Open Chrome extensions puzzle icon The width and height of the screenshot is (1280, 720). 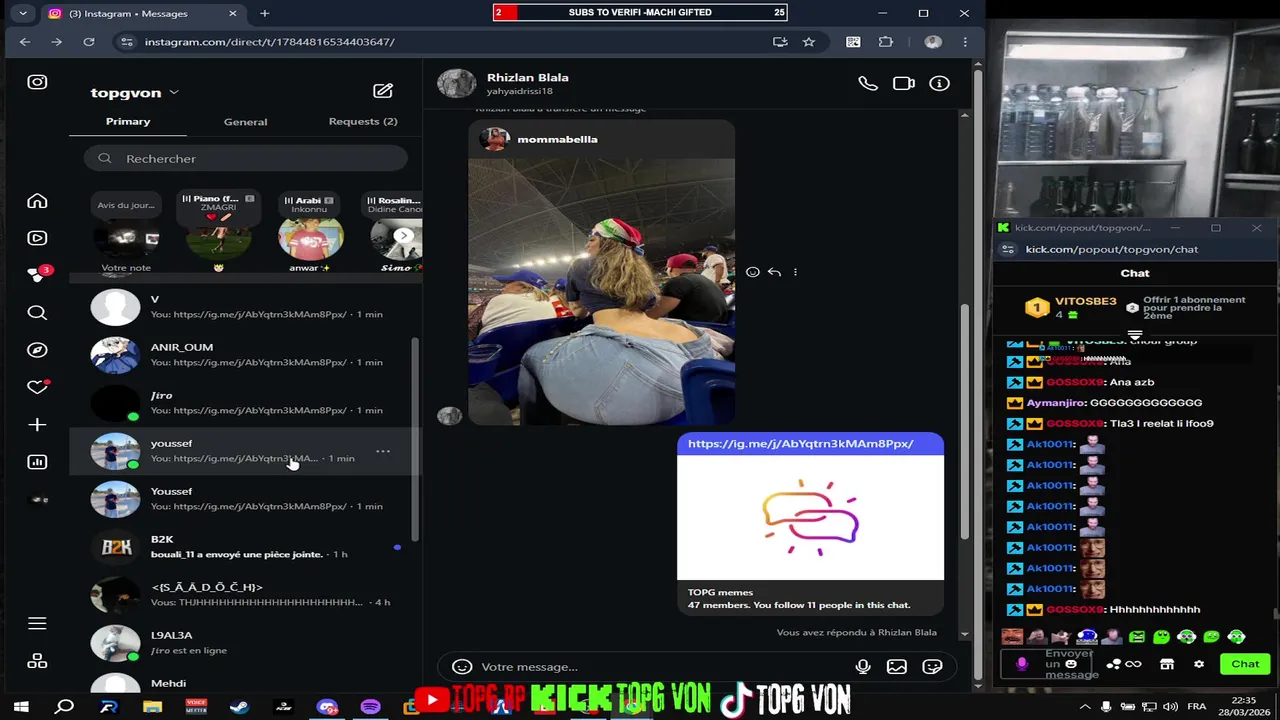[x=886, y=42]
